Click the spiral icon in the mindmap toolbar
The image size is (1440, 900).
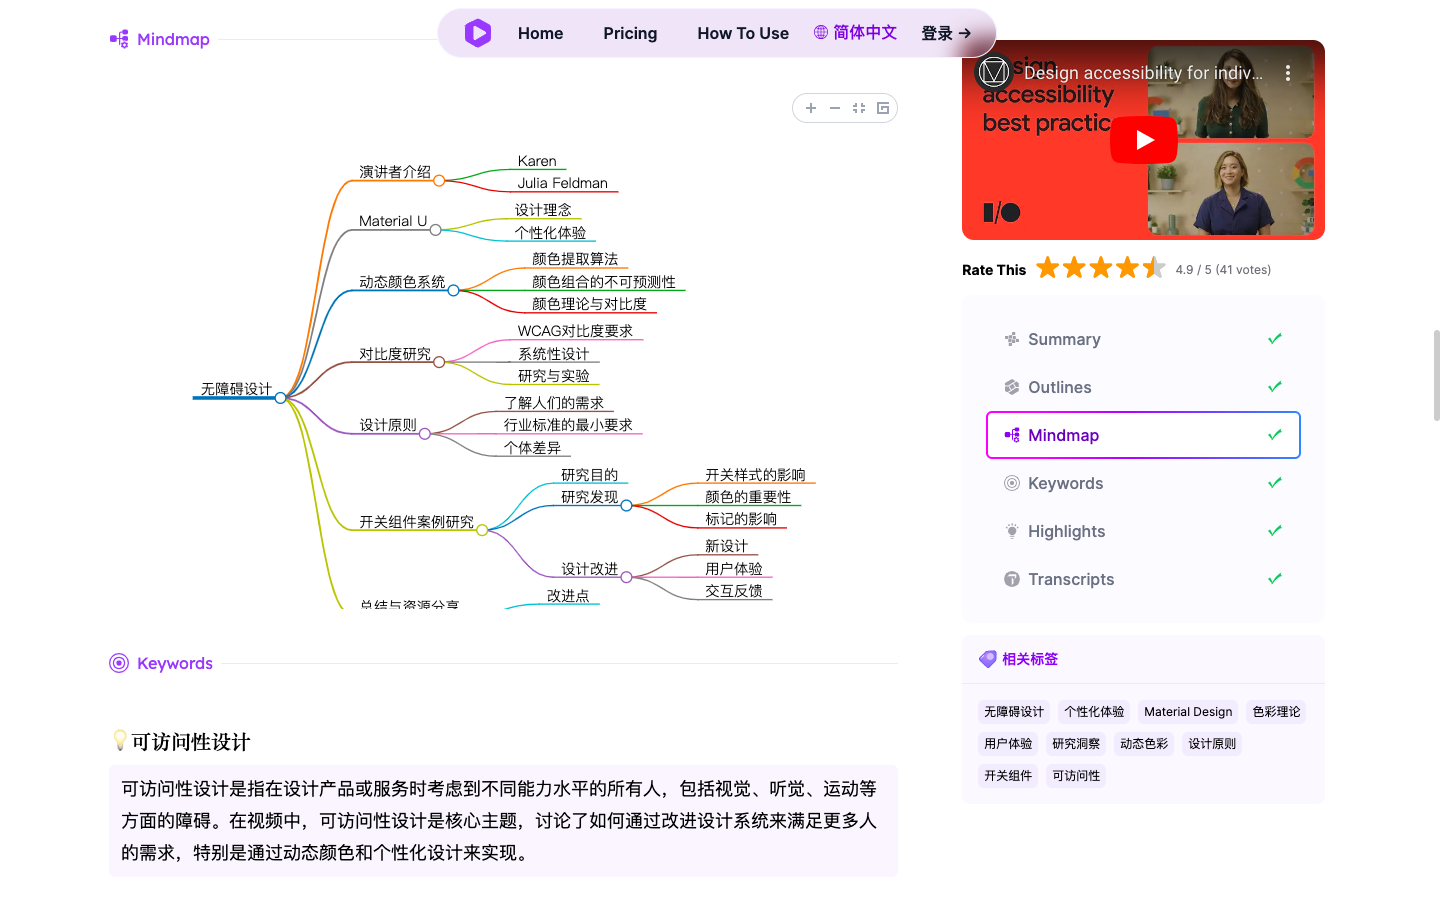[x=883, y=108]
